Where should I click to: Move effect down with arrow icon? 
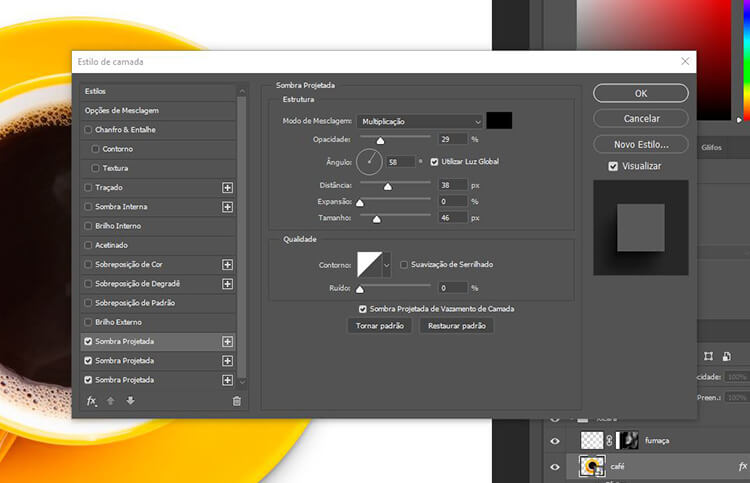pos(130,401)
